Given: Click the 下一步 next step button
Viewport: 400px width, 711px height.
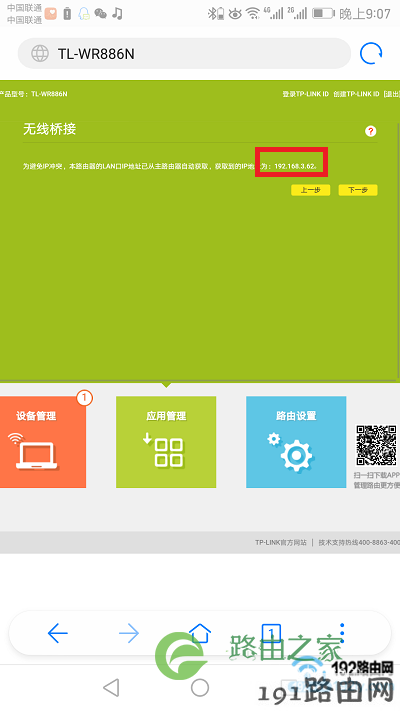Looking at the screenshot, I should tap(358, 190).
